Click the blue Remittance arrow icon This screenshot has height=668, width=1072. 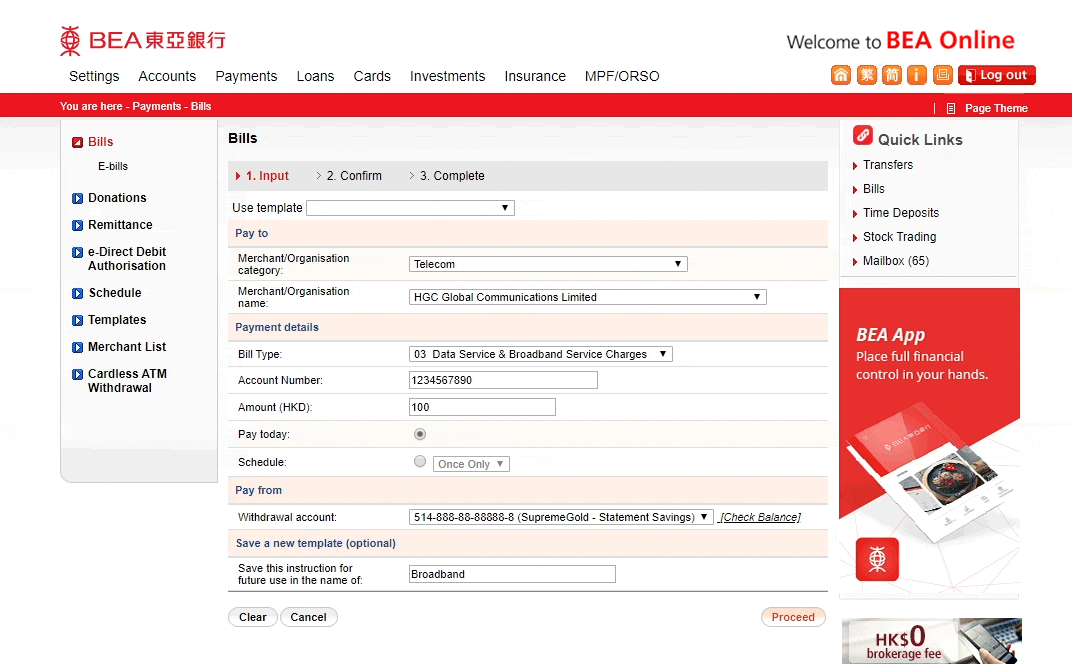(77, 225)
